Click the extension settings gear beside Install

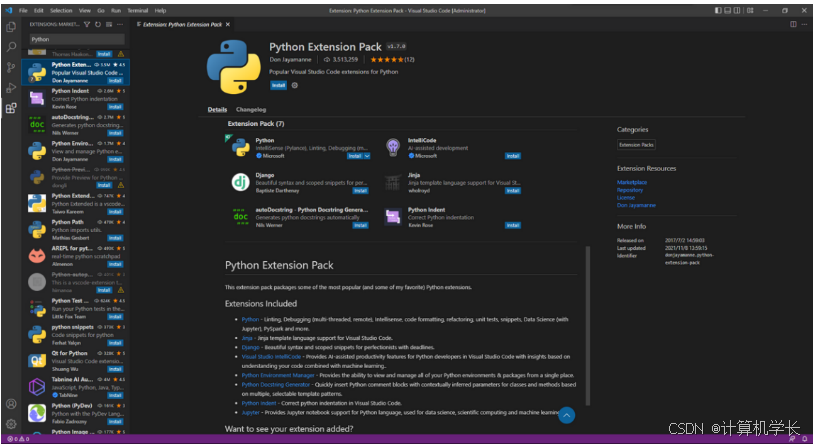coord(295,85)
